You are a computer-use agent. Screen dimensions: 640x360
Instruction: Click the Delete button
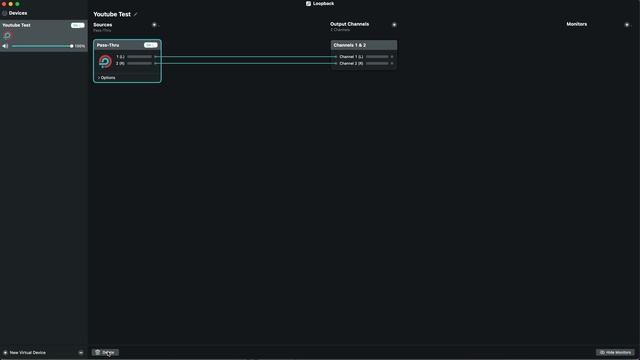click(x=105, y=352)
